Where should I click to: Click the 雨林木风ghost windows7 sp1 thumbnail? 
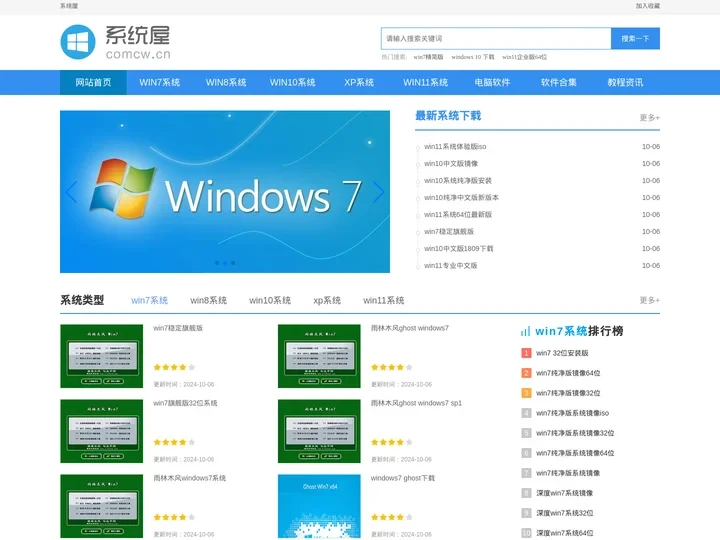click(319, 431)
